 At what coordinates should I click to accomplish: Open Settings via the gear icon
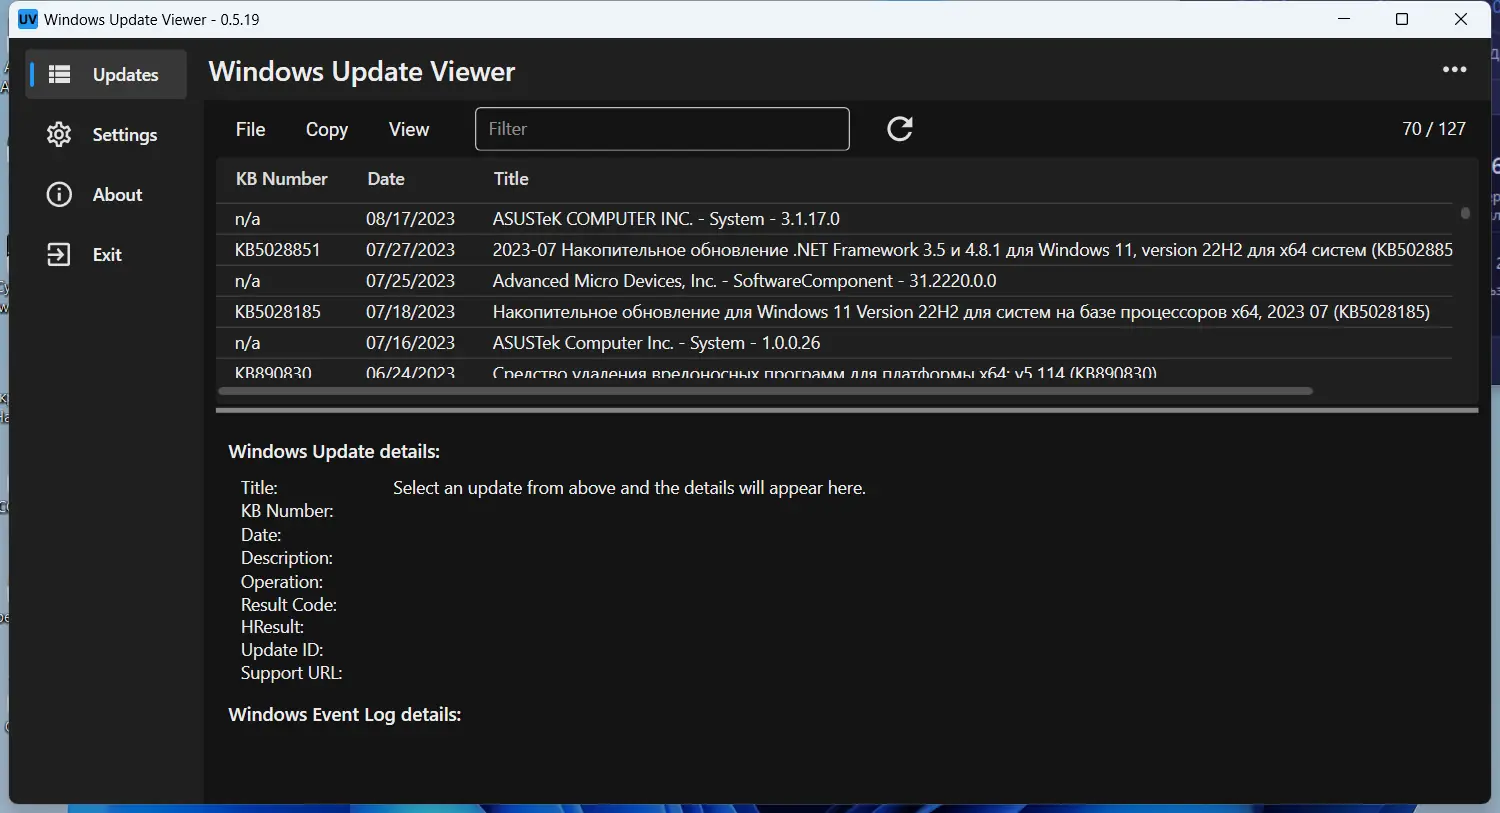[x=59, y=134]
